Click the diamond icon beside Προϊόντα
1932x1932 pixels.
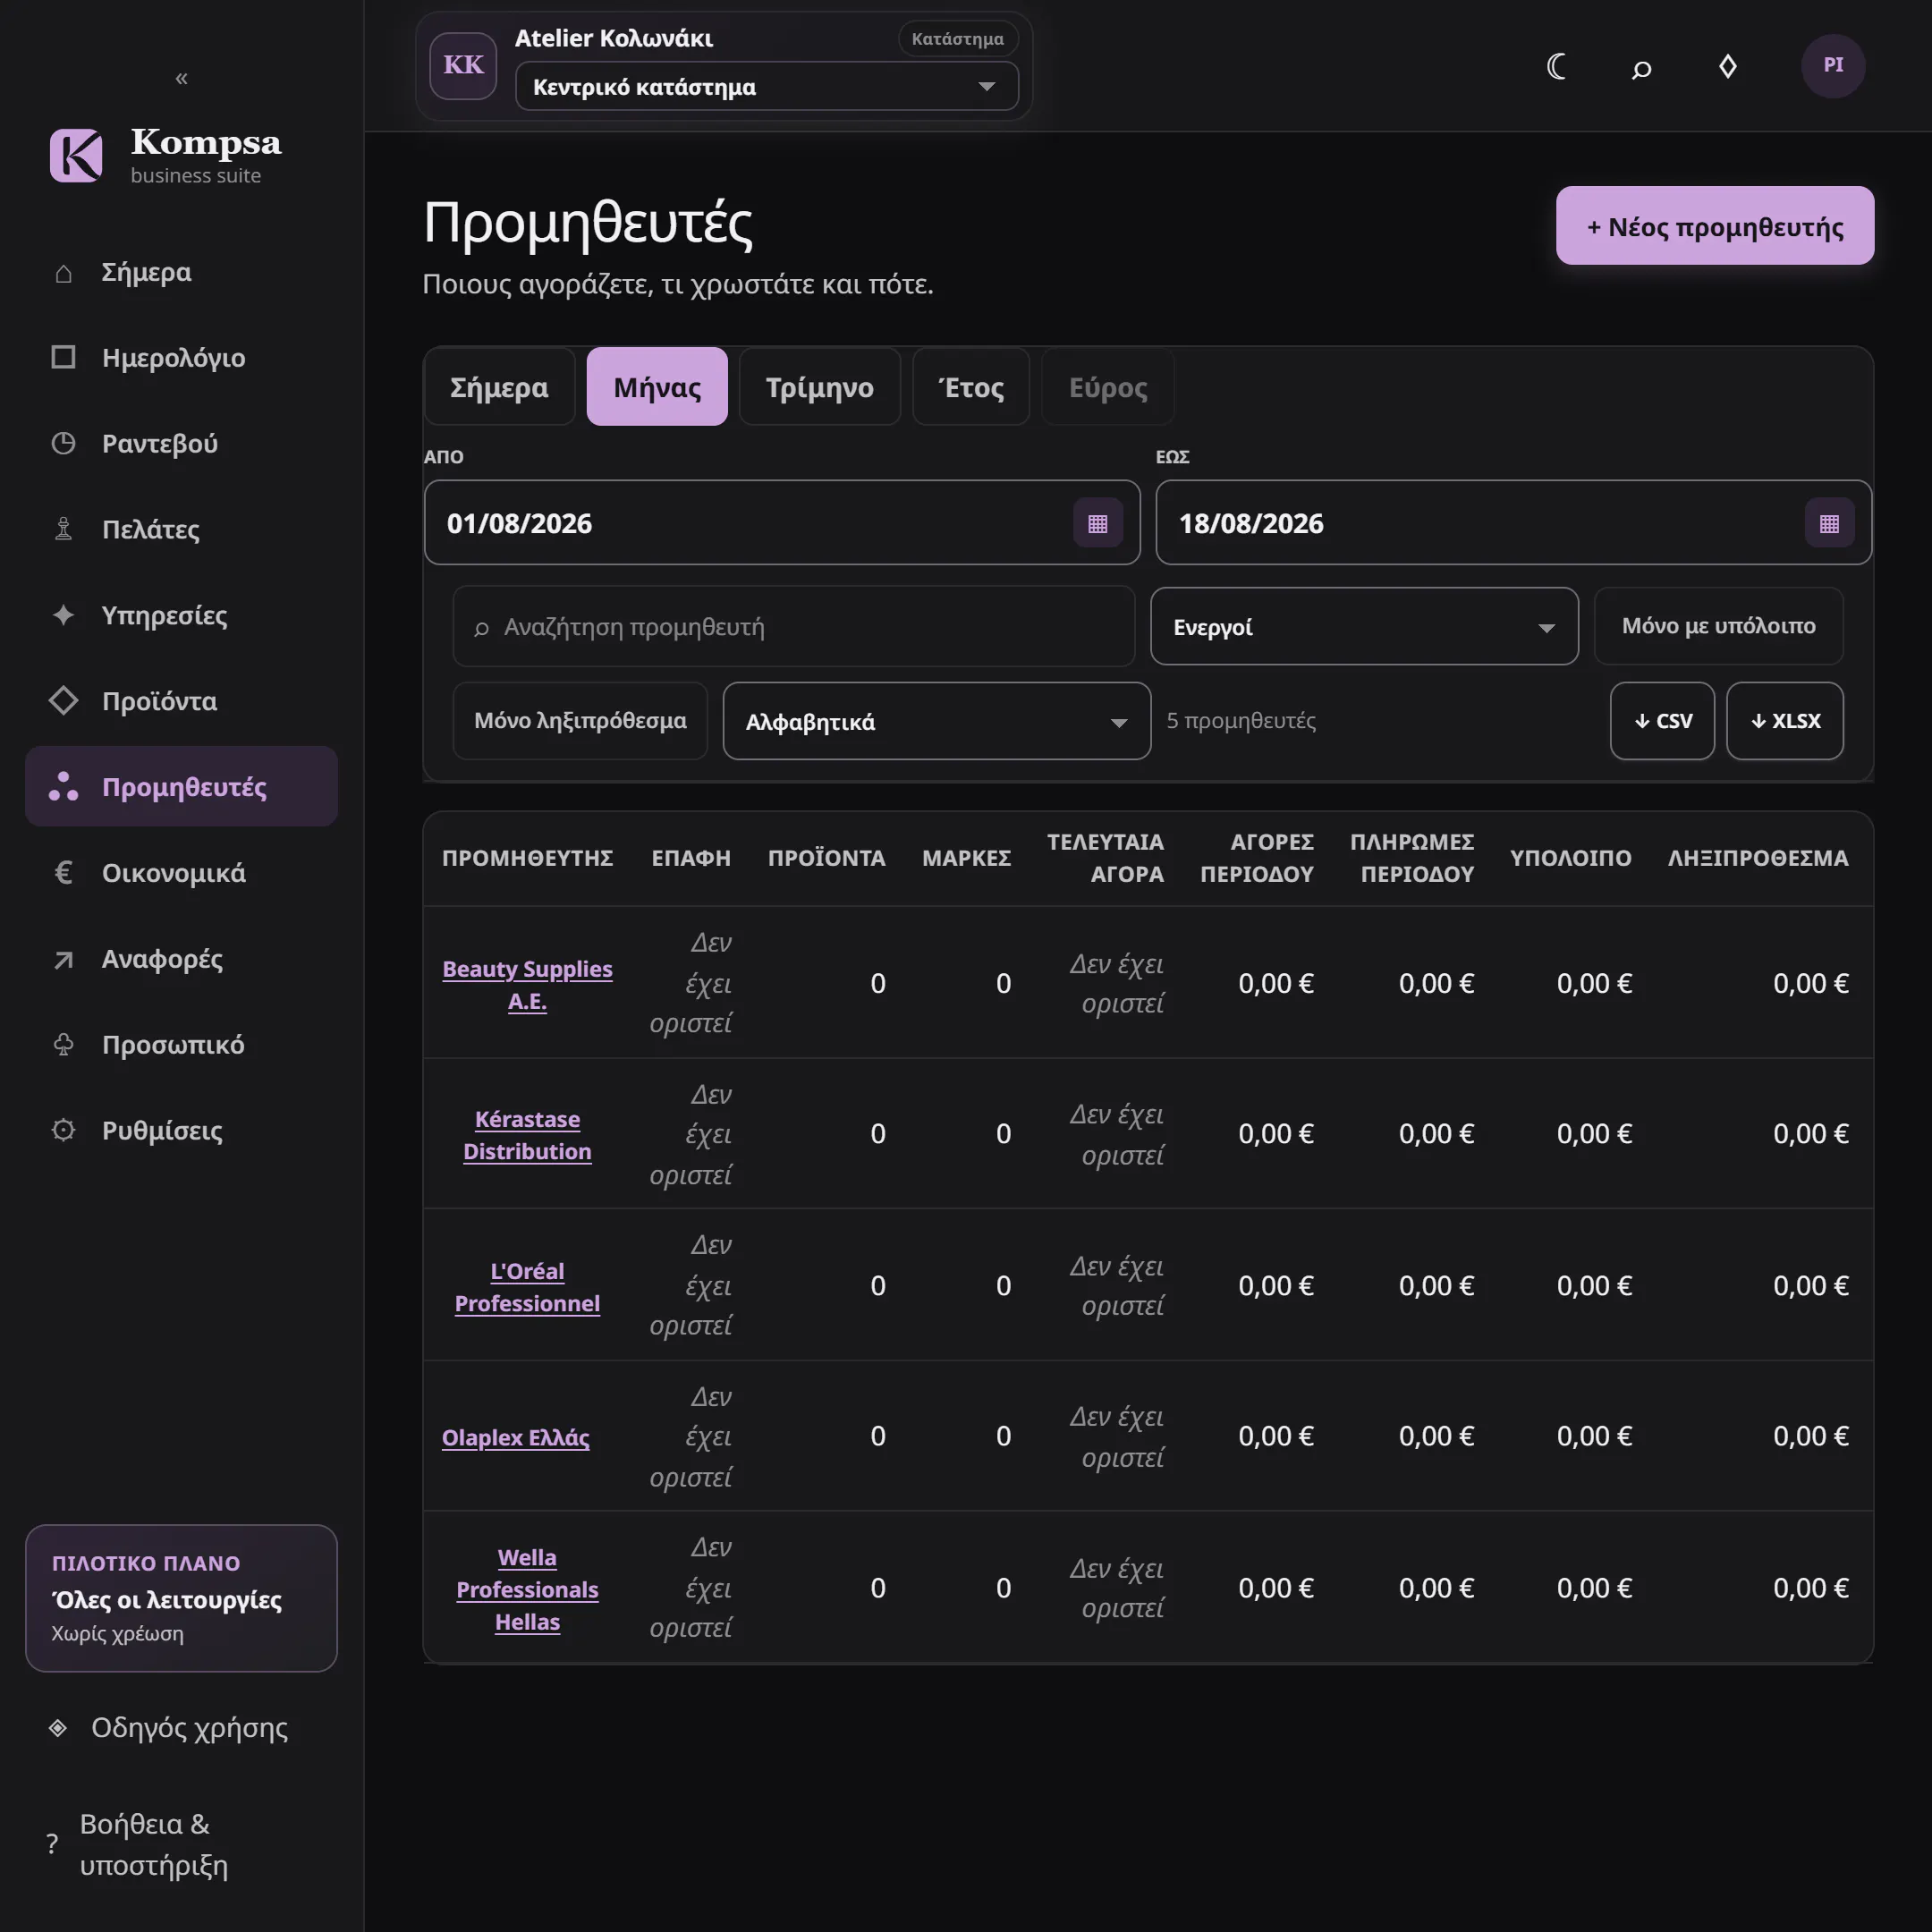point(63,701)
